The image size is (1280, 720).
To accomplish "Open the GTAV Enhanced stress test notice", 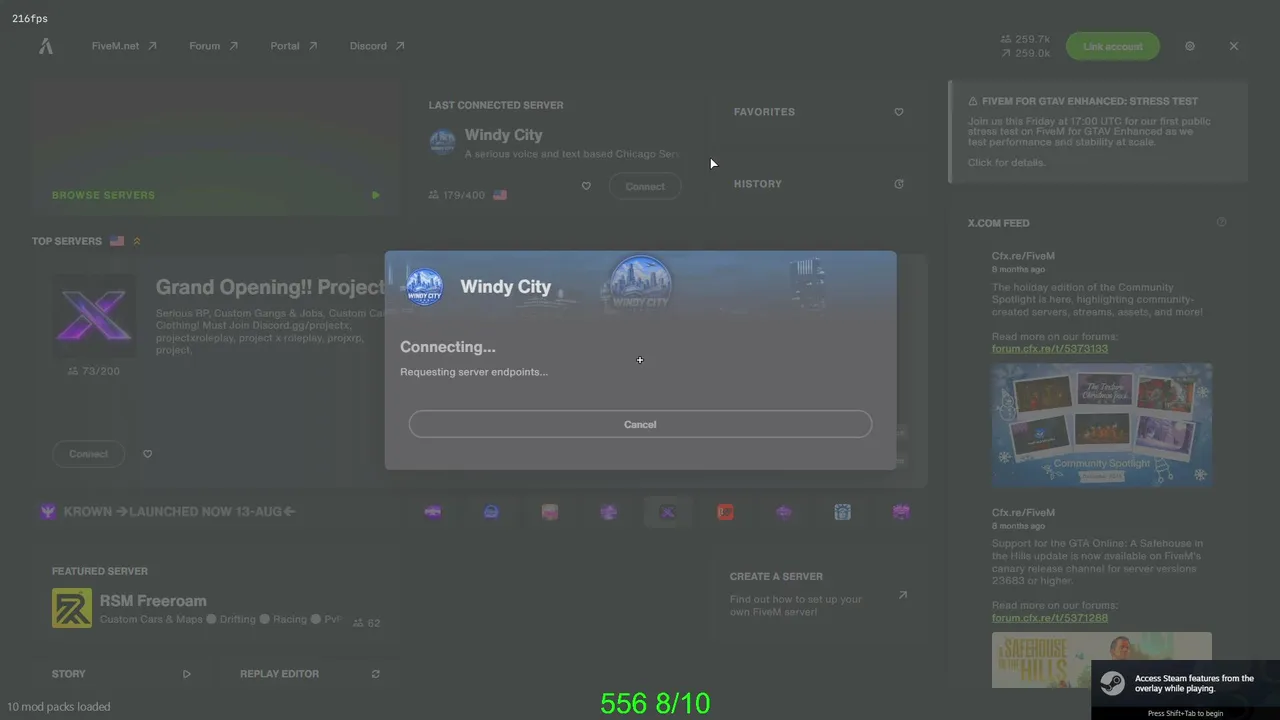I will [x=1098, y=132].
